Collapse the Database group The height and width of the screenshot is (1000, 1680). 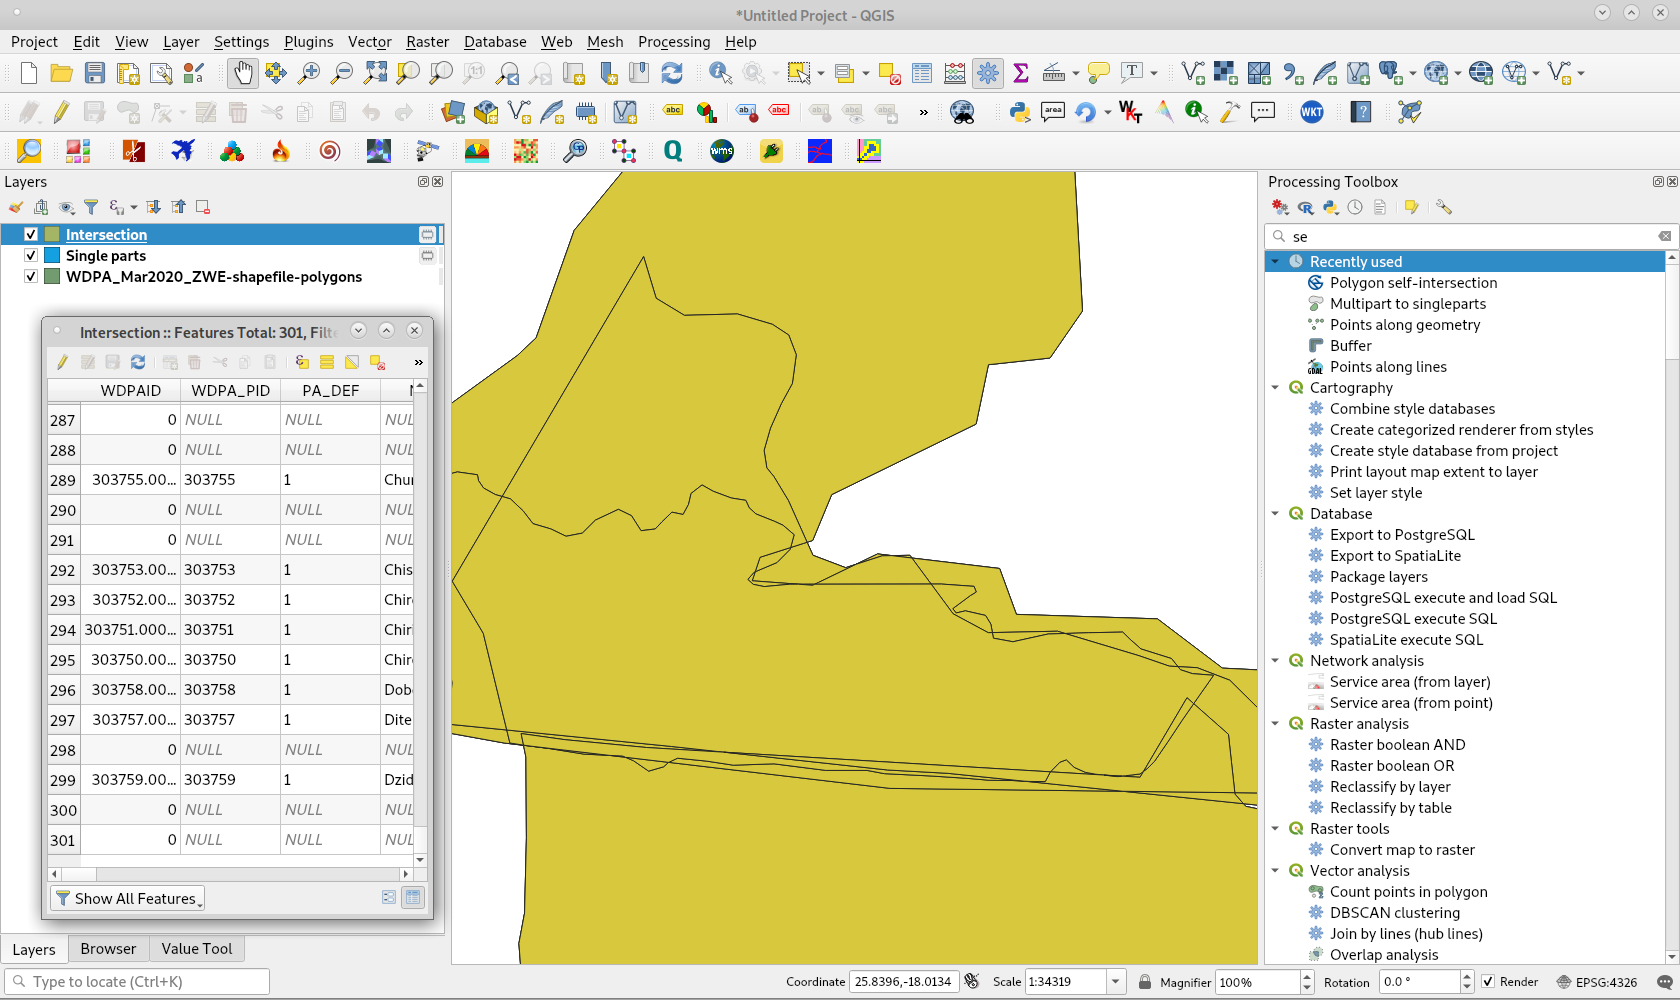pos(1275,513)
